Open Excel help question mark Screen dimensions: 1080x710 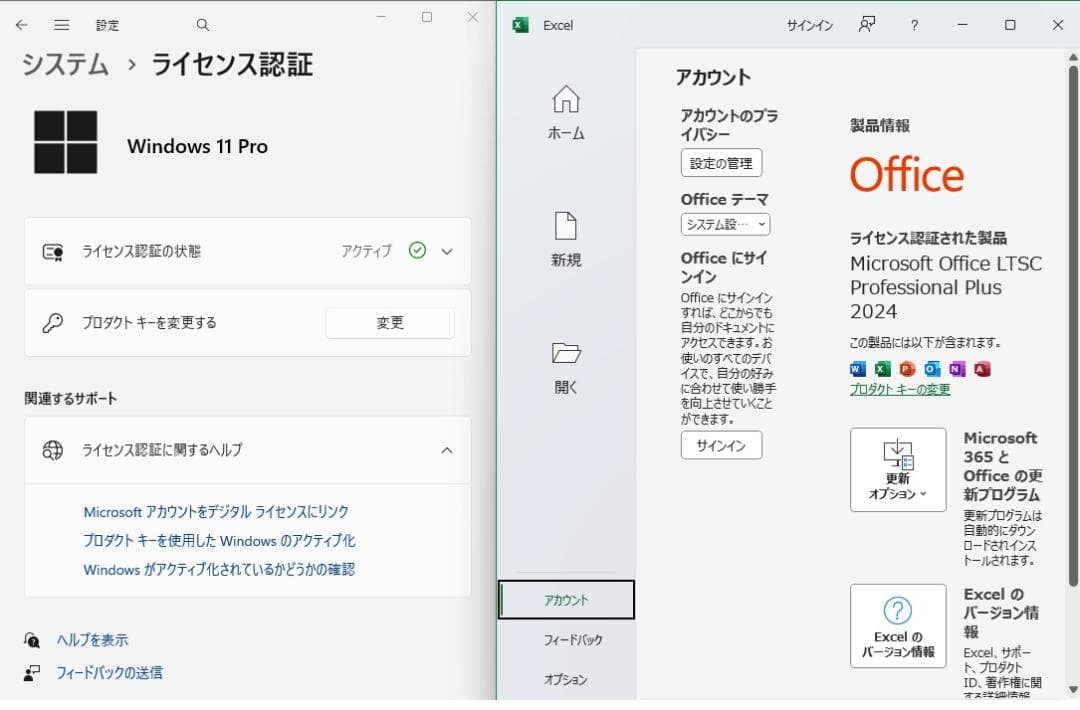(914, 25)
